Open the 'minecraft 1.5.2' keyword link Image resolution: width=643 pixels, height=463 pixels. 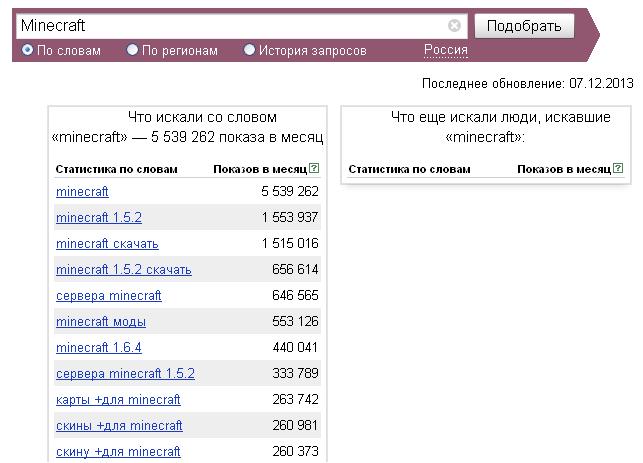99,217
